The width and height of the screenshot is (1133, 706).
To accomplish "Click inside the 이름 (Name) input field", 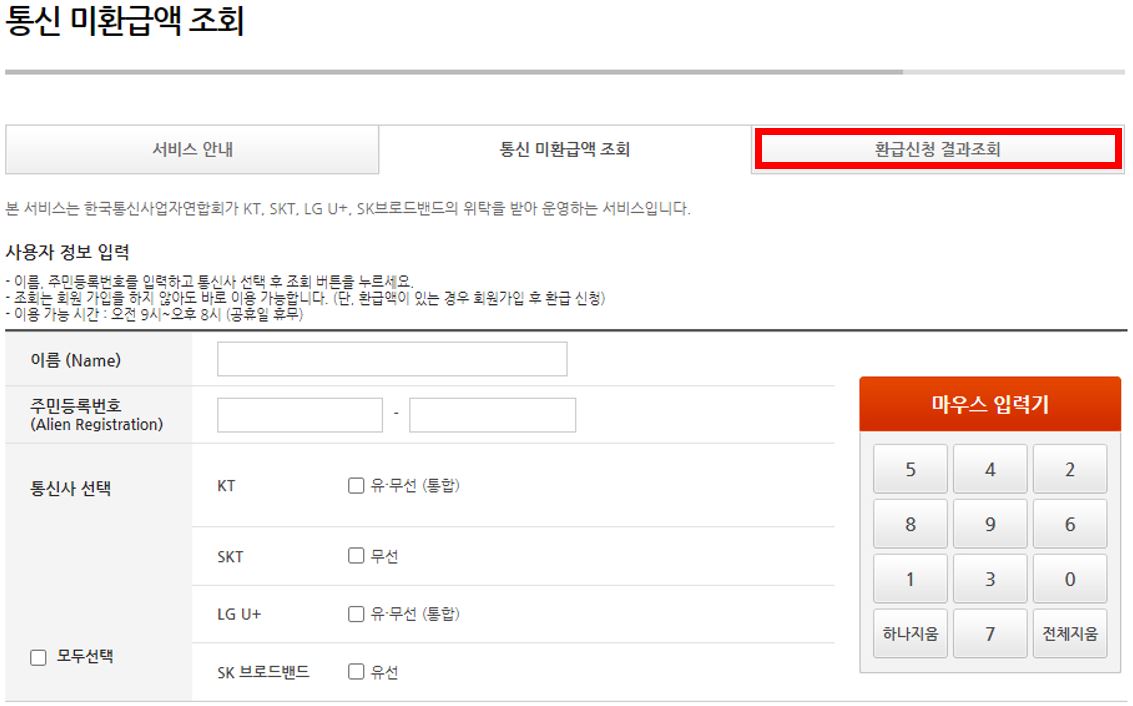I will pos(389,357).
